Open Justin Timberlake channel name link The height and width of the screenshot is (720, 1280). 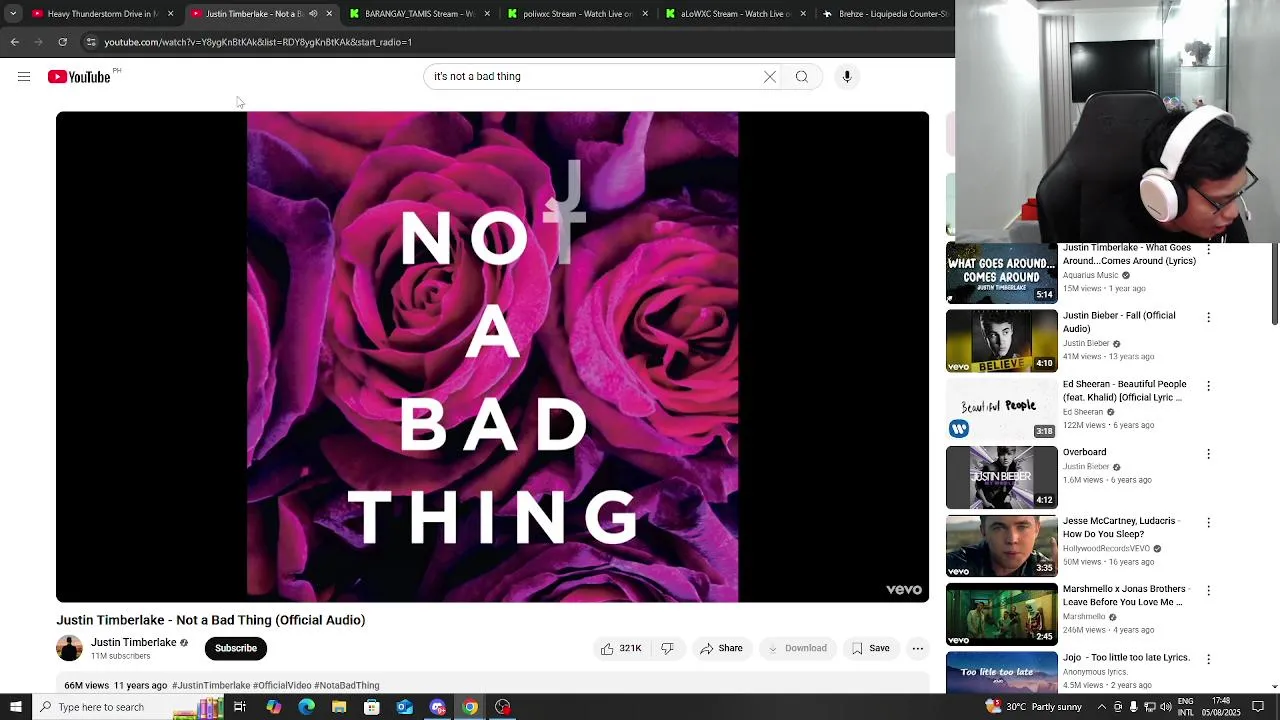tap(134, 643)
